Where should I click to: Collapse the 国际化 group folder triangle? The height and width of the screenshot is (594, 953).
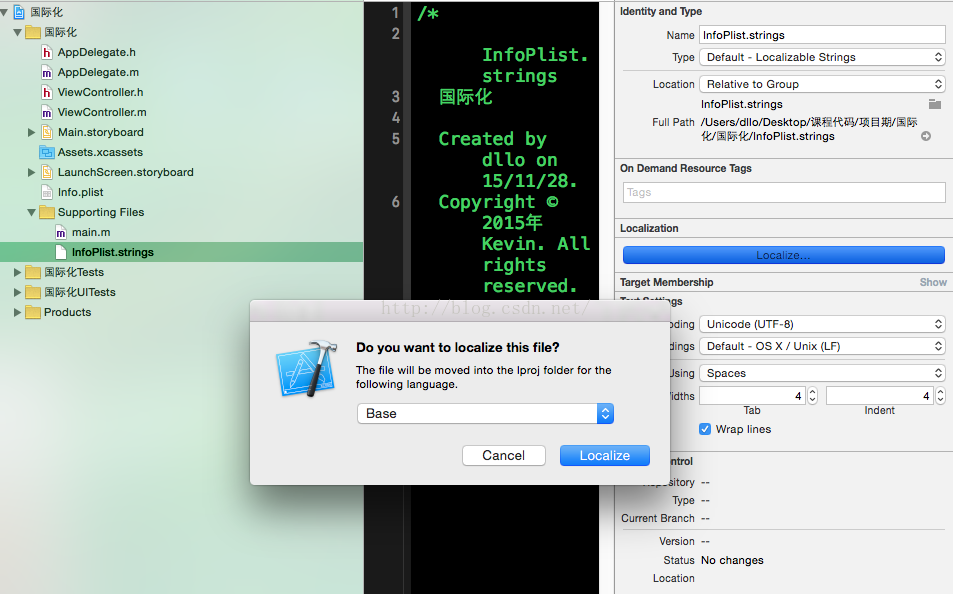click(x=18, y=33)
